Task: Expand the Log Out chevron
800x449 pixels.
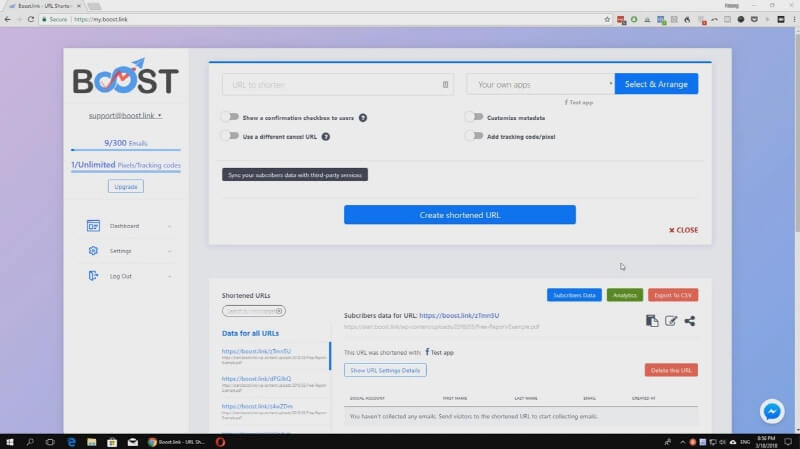Action: (169, 276)
